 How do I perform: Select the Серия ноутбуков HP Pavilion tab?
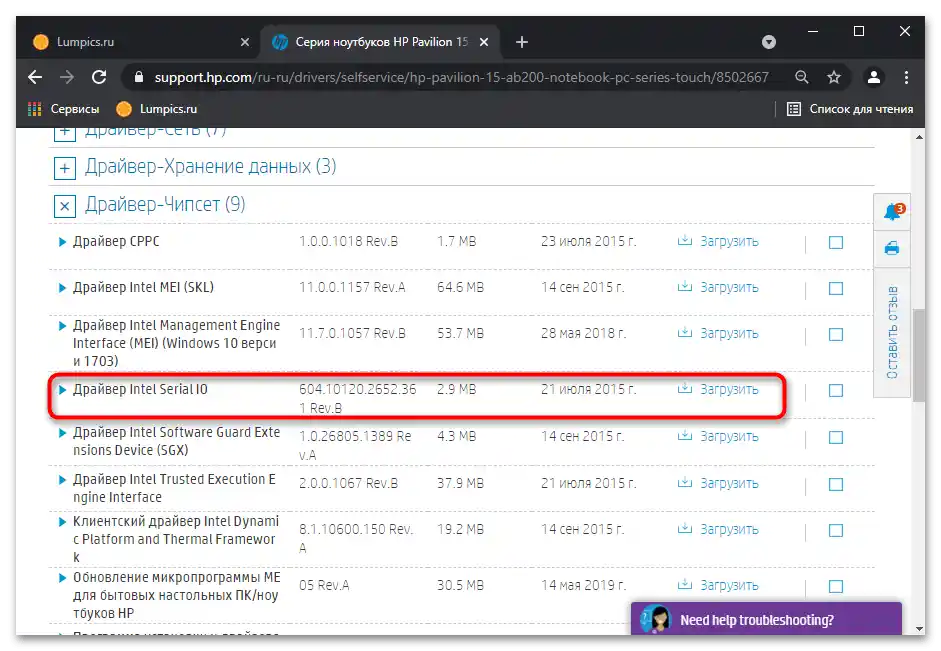click(x=380, y=42)
